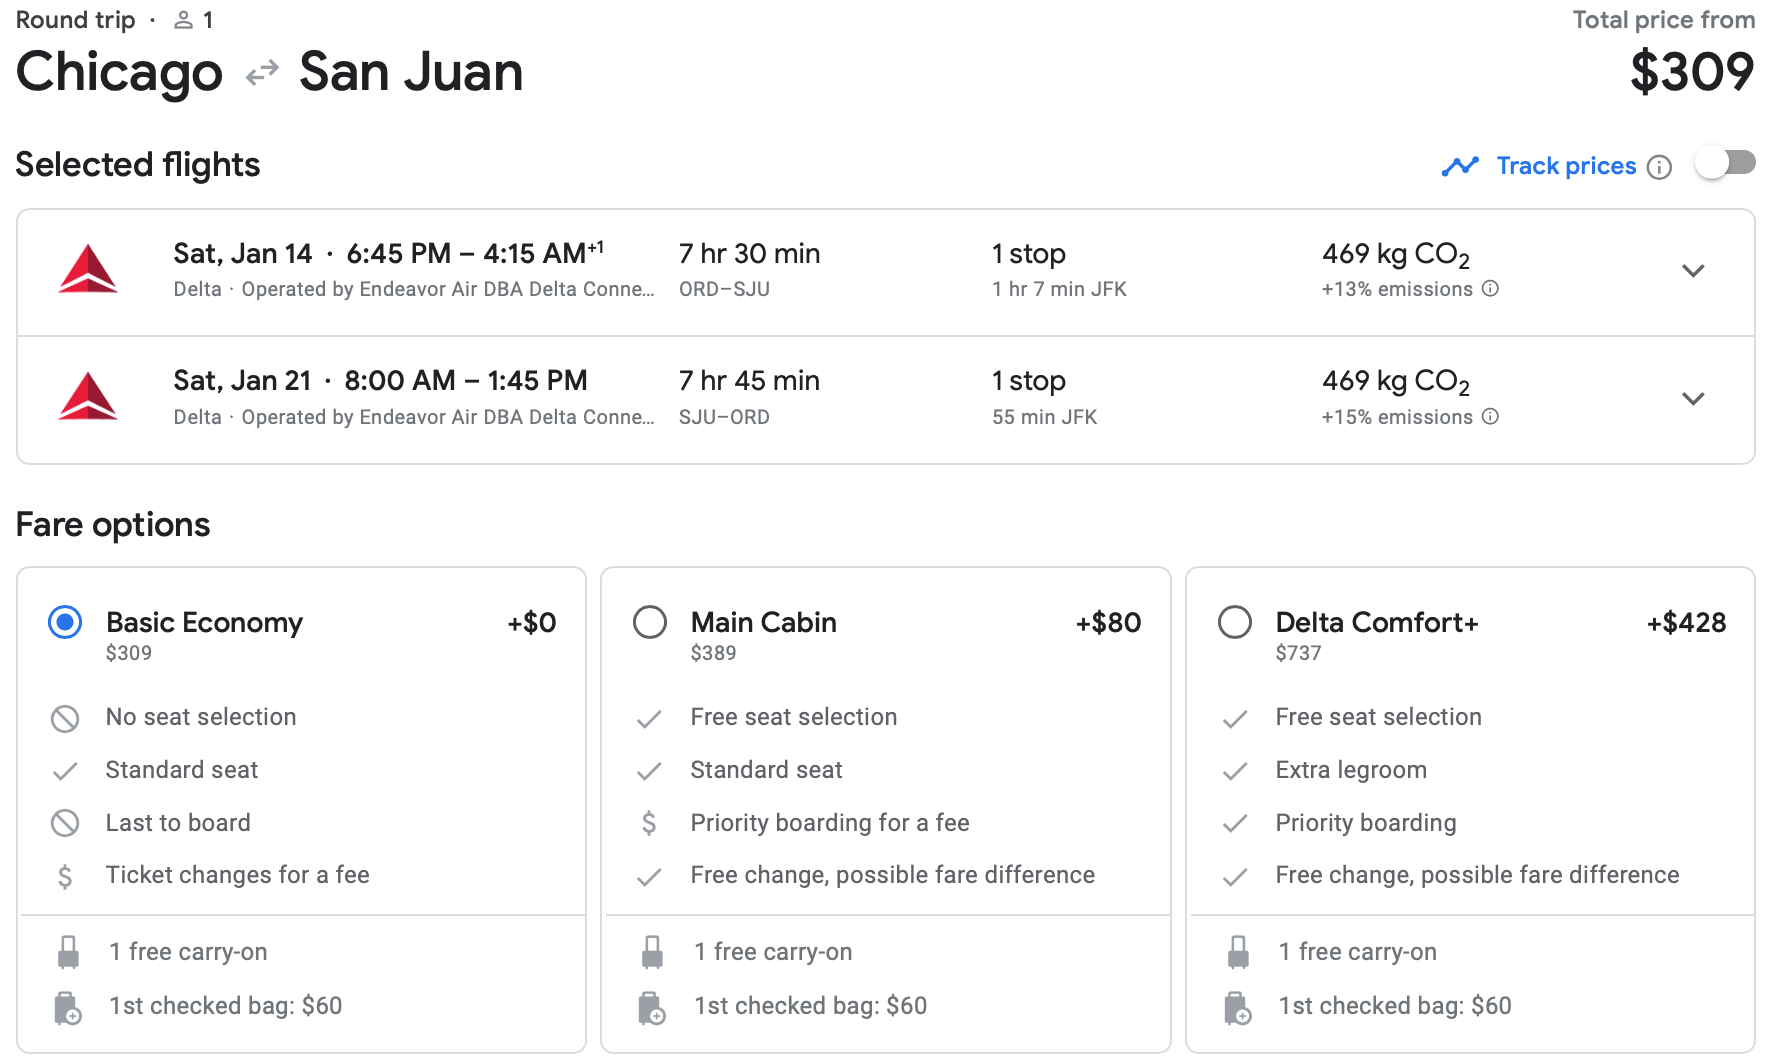1776x1060 pixels.
Task: Click the +$80 Main Cabin price difference
Action: [x=1108, y=622]
